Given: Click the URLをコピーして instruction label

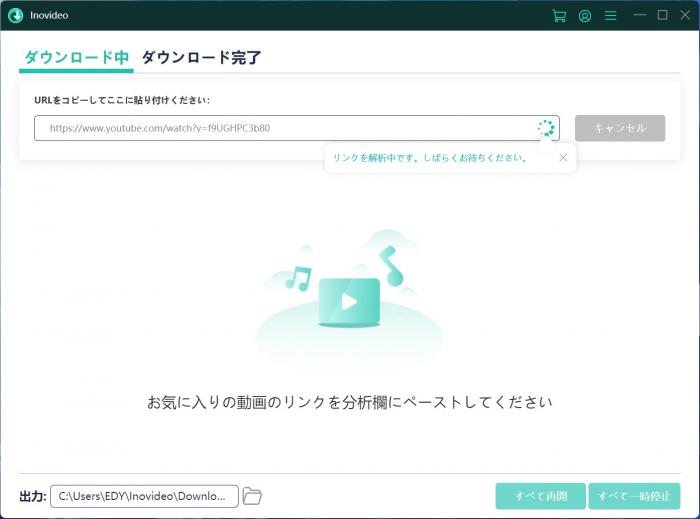Looking at the screenshot, I should pos(122,100).
